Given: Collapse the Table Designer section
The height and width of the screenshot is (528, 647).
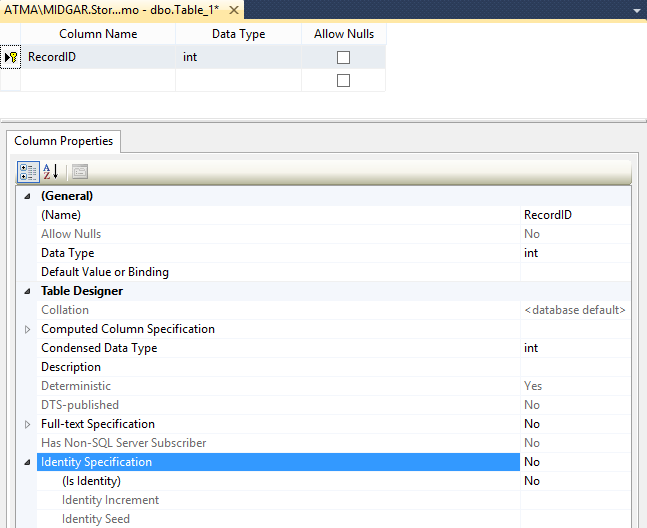Looking at the screenshot, I should pos(27,291).
